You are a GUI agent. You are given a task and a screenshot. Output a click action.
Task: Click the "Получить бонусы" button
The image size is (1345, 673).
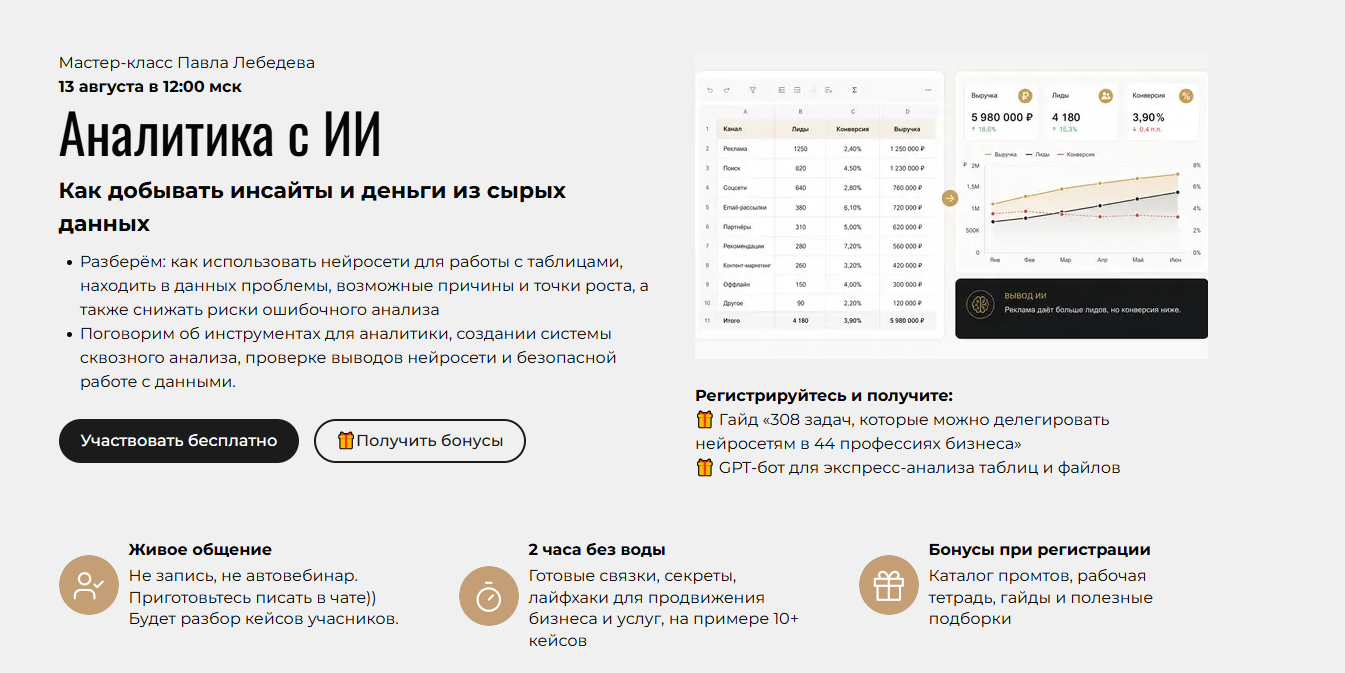pyautogui.click(x=420, y=441)
